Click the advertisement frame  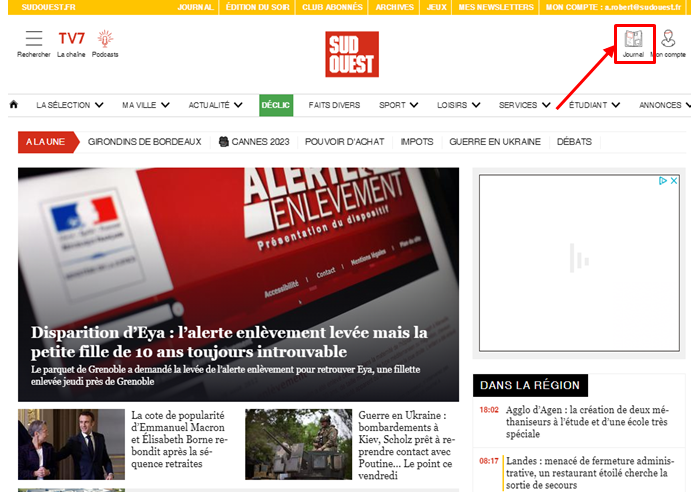(579, 263)
